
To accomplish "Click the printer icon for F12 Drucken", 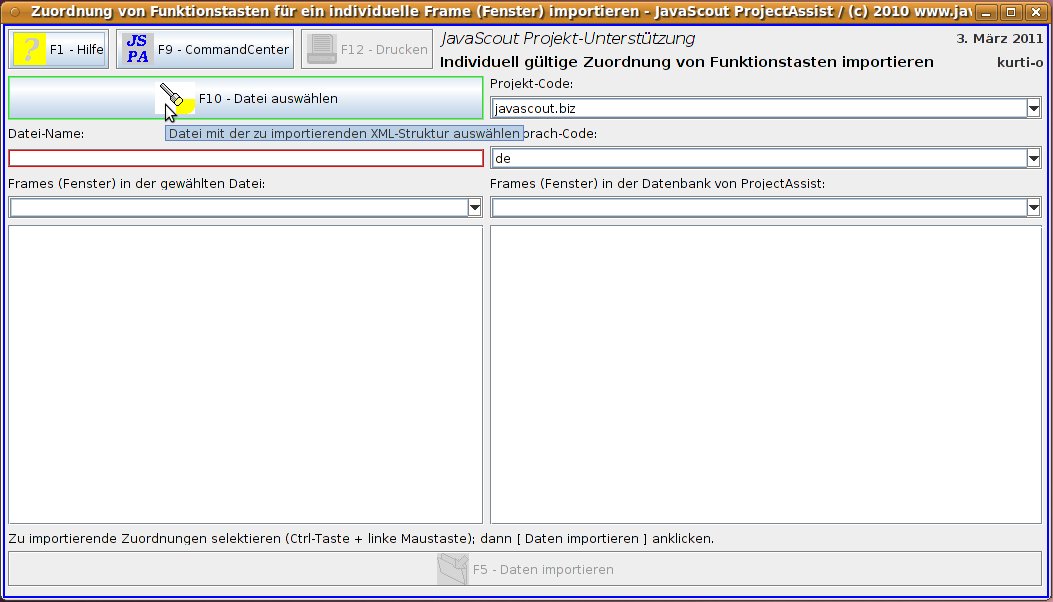I will point(321,49).
